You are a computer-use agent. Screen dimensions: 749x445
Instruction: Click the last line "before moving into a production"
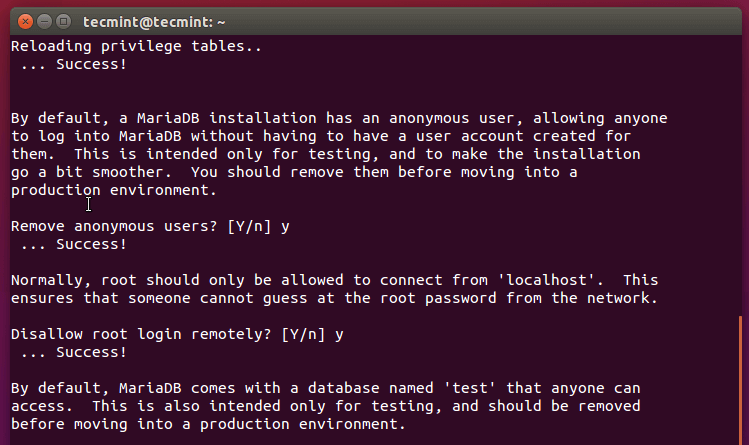click(208, 424)
